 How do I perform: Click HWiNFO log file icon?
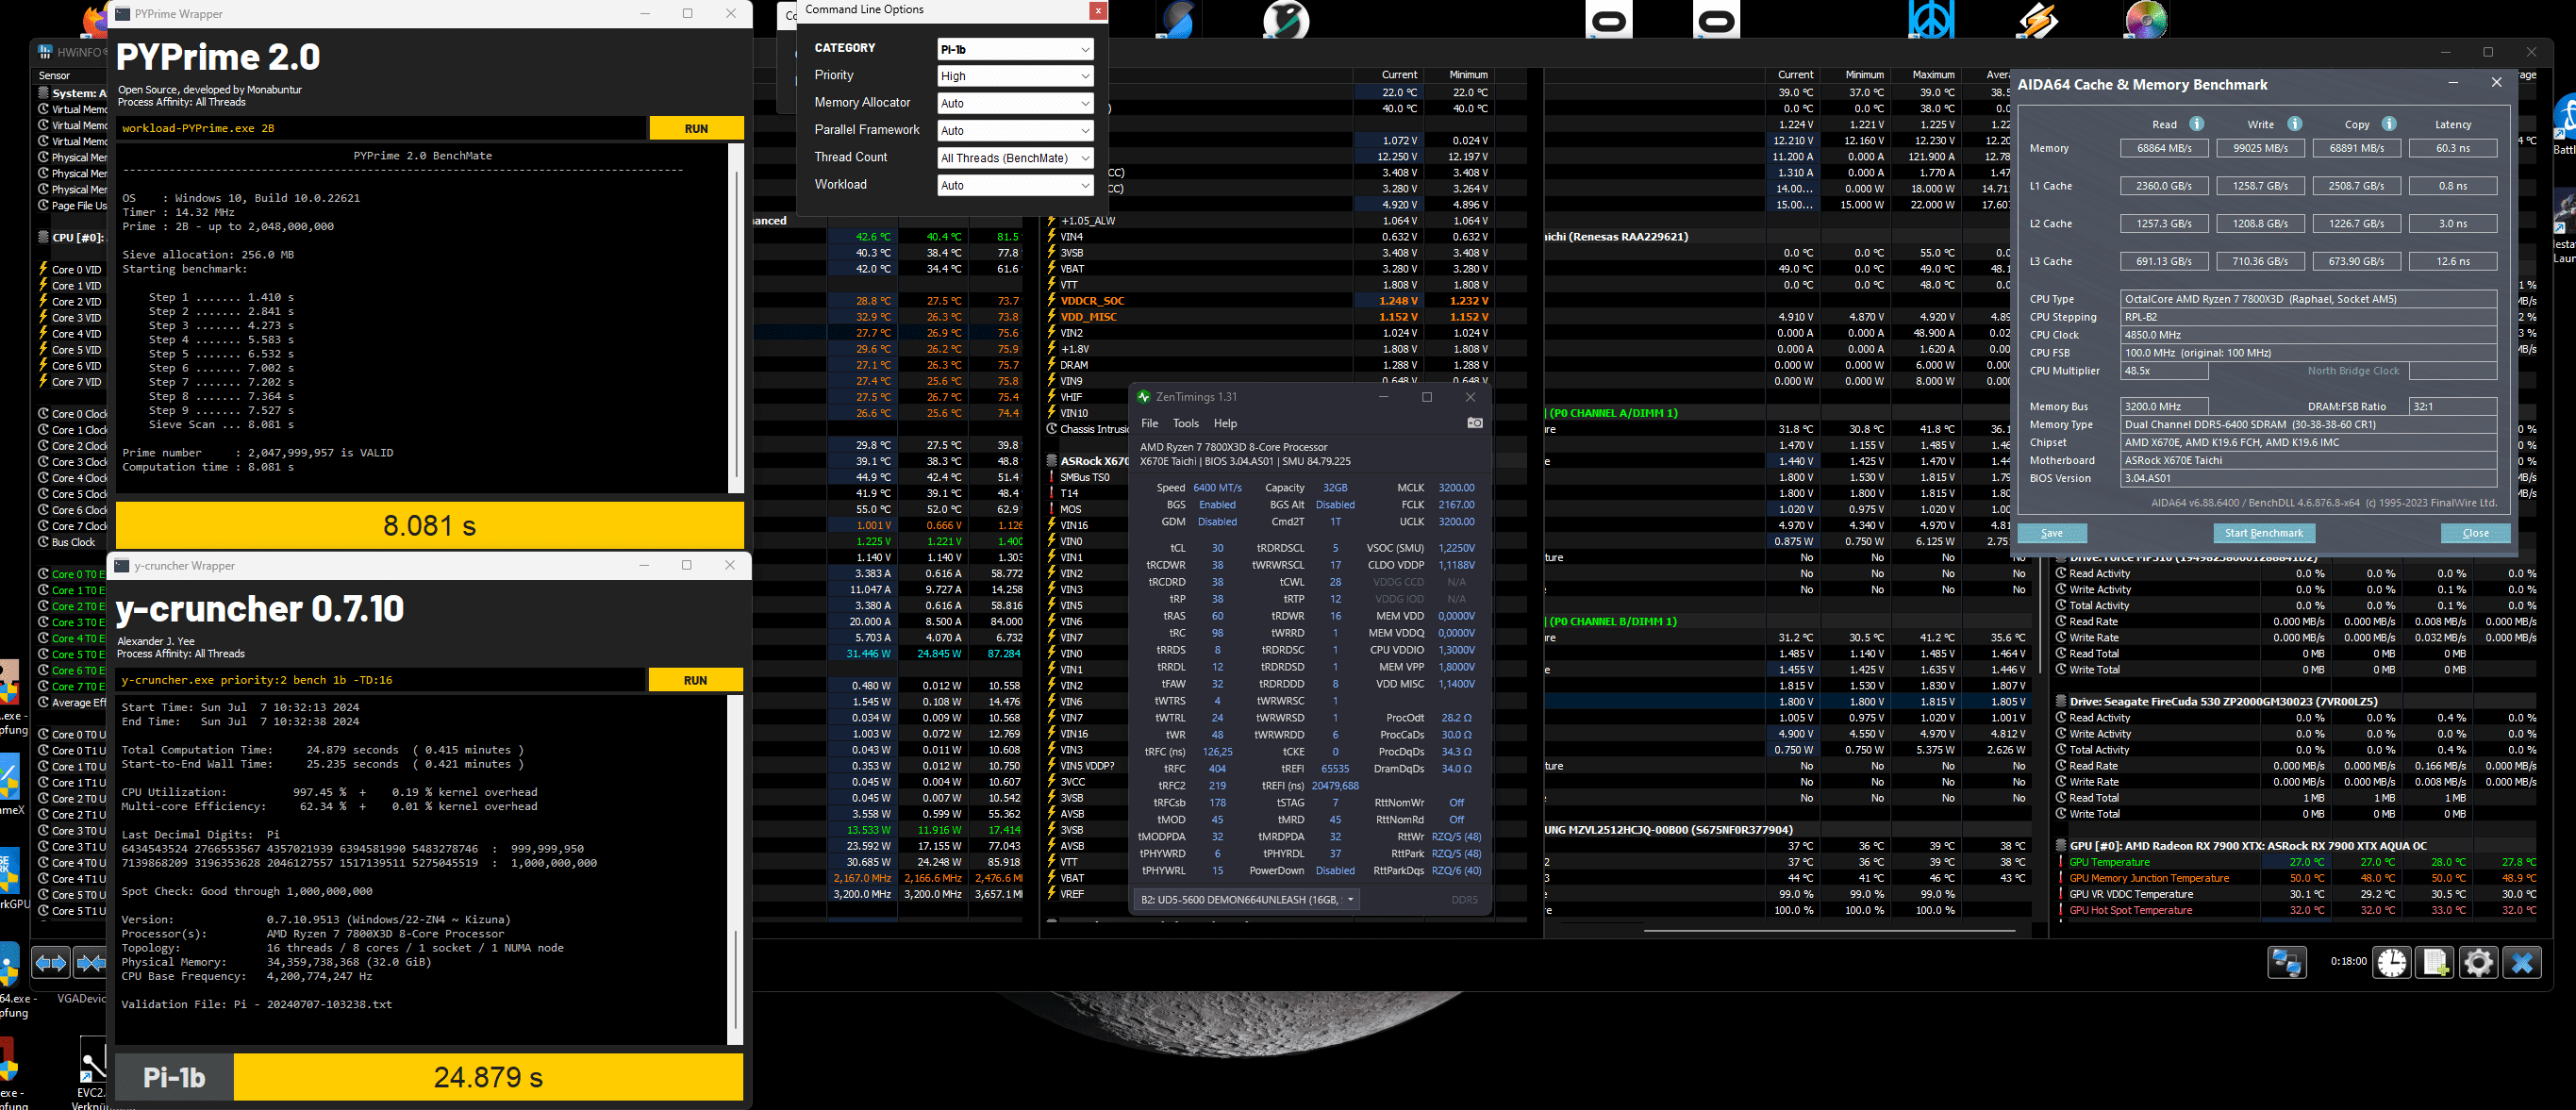(2434, 962)
